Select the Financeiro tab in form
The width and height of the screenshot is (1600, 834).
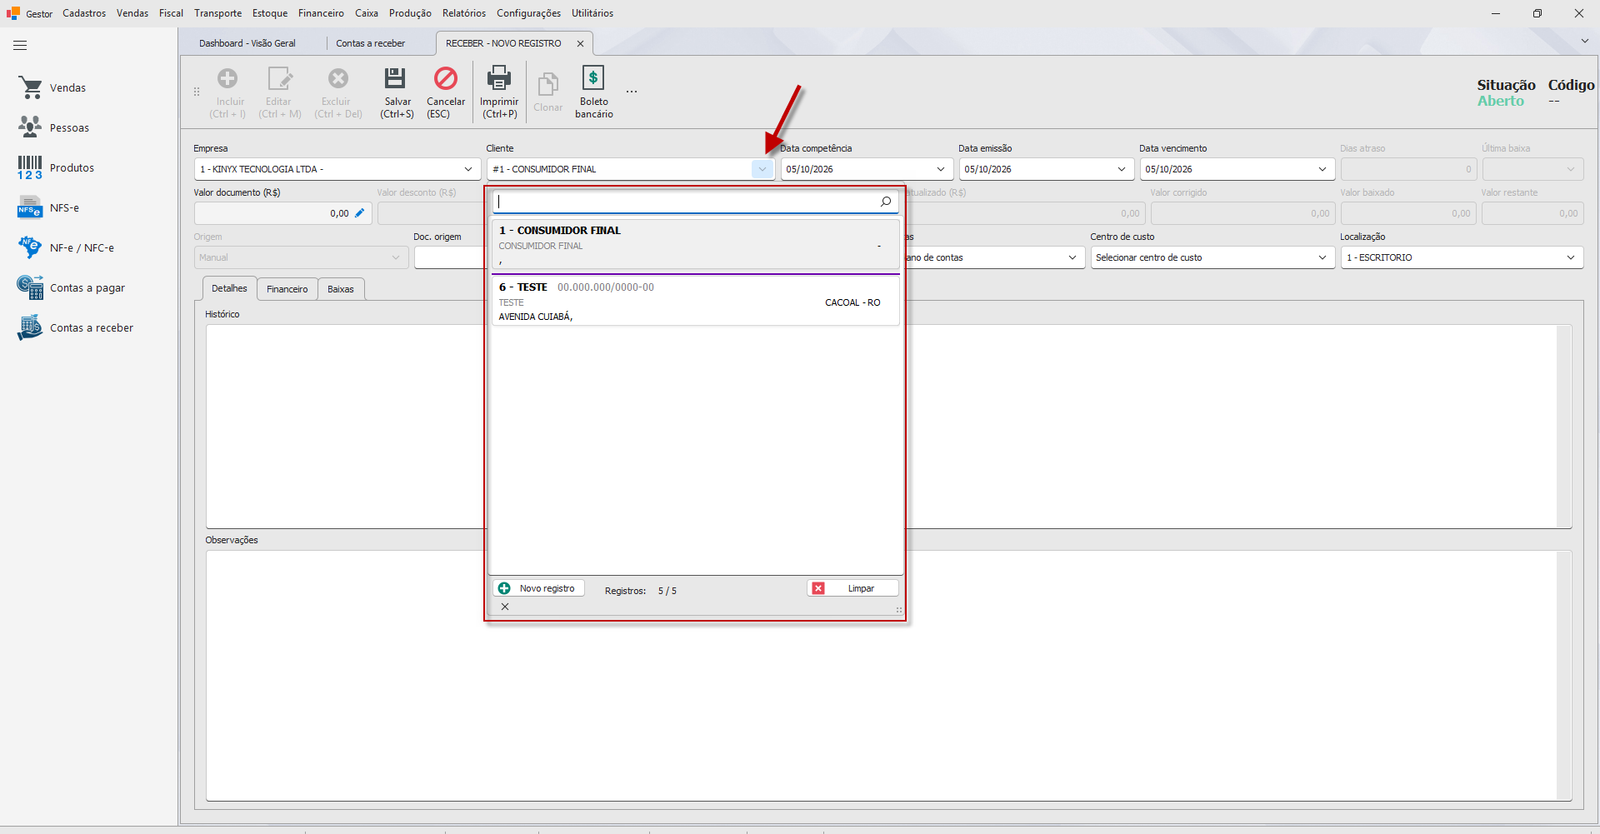[x=287, y=289]
